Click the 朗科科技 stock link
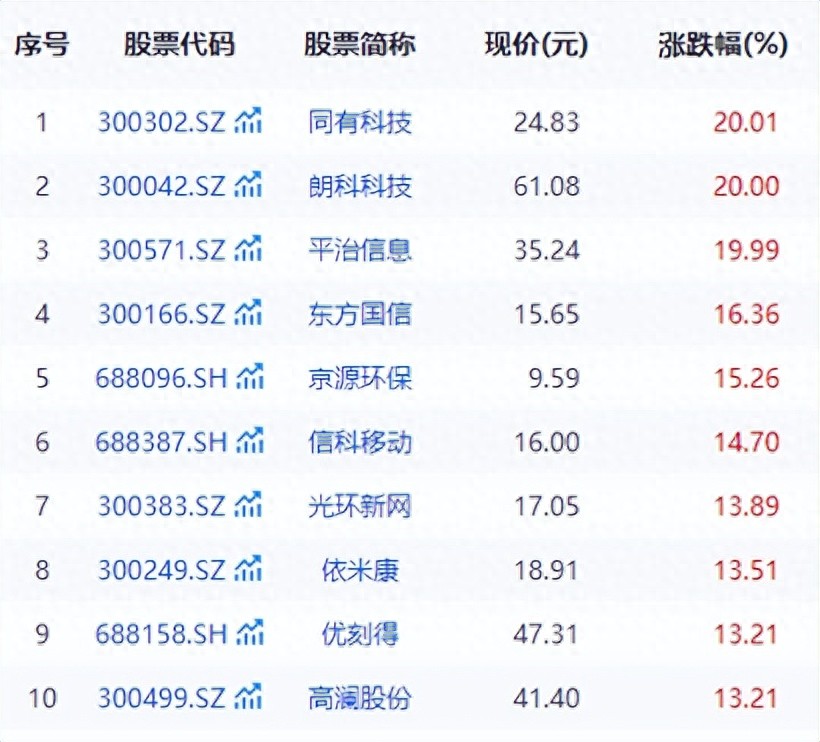Screen dimensions: 820x742 click(360, 187)
